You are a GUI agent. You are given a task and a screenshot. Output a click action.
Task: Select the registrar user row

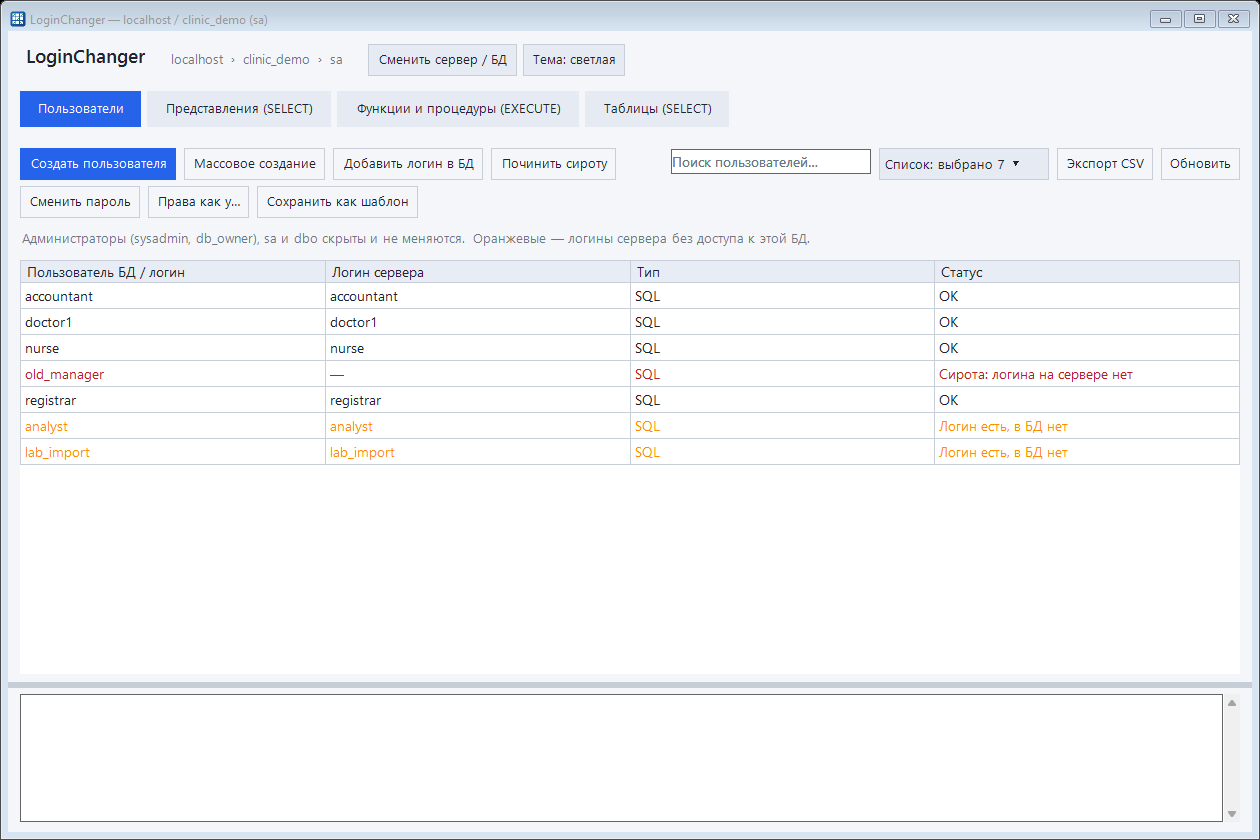(x=630, y=400)
